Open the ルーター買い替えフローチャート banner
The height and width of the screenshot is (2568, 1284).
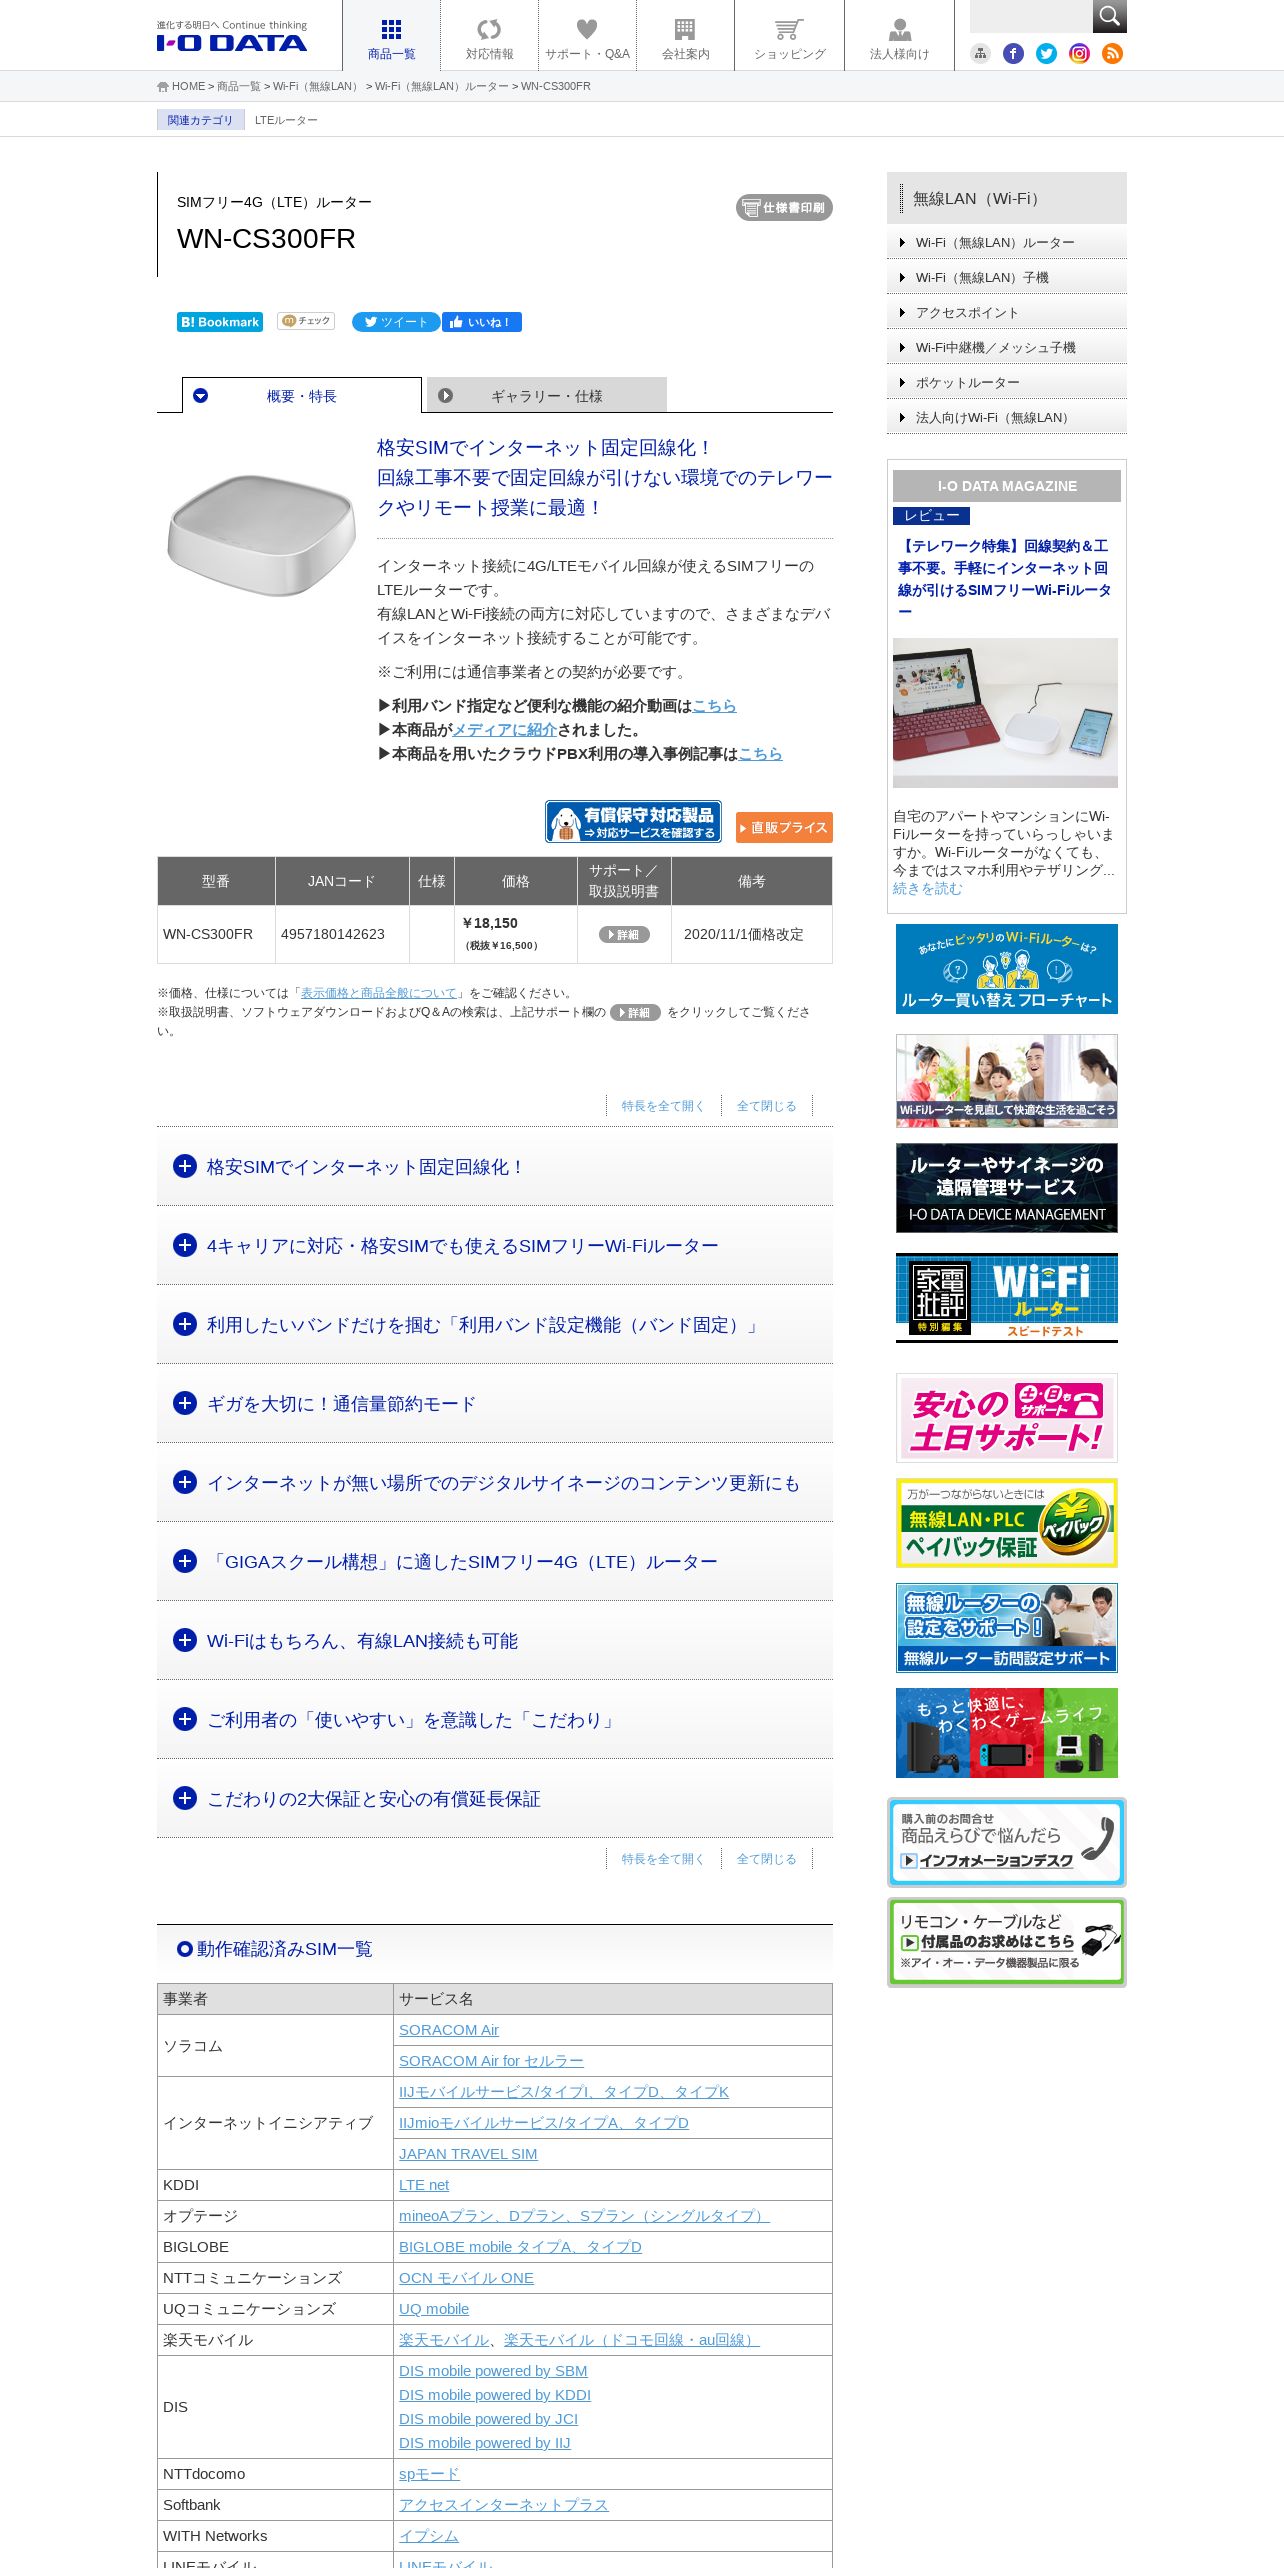(x=1007, y=969)
